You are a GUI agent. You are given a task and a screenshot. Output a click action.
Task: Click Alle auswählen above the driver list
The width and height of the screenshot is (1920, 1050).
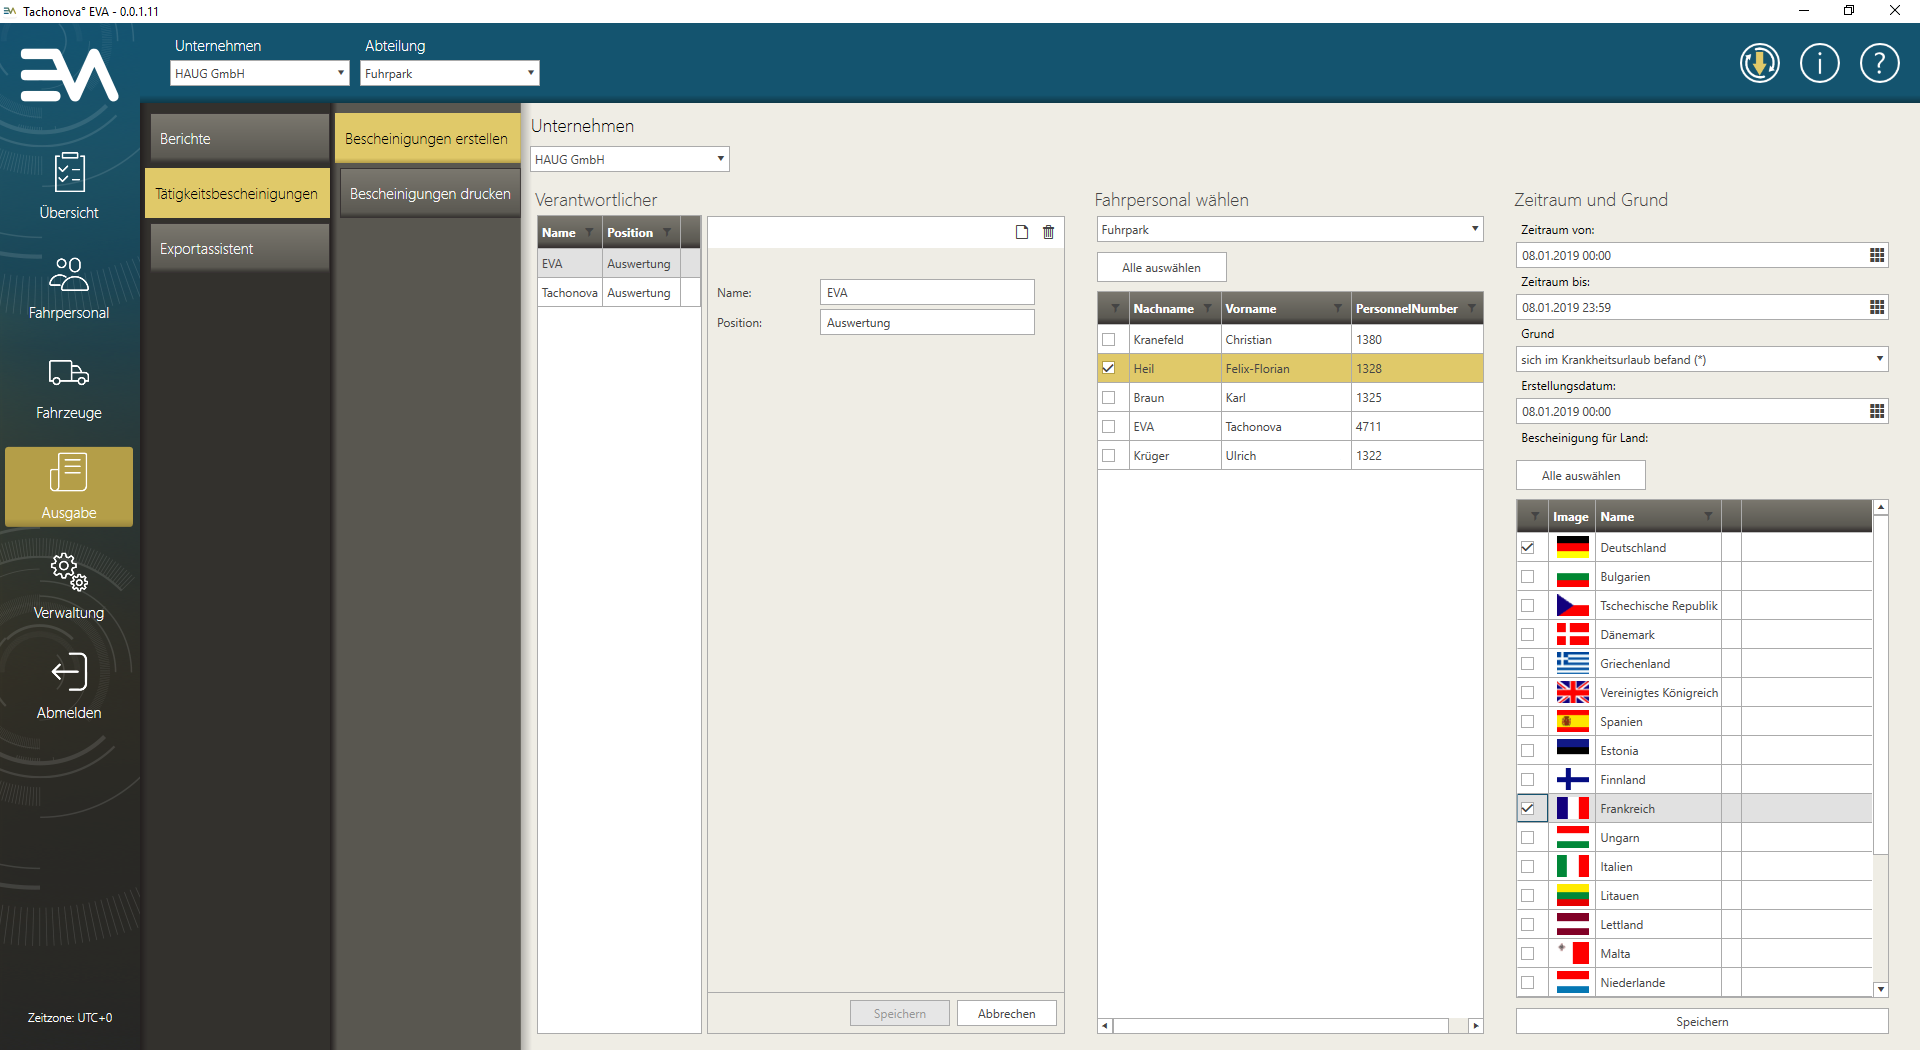coord(1161,268)
